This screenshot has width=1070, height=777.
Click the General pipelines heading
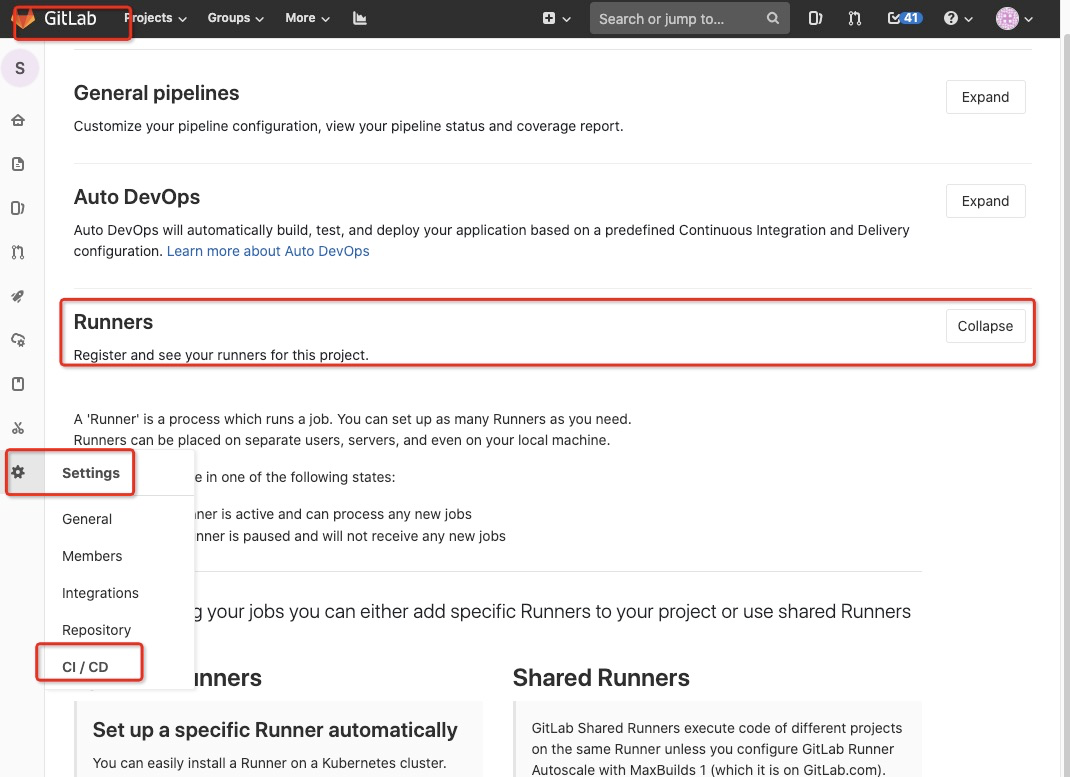click(x=156, y=93)
